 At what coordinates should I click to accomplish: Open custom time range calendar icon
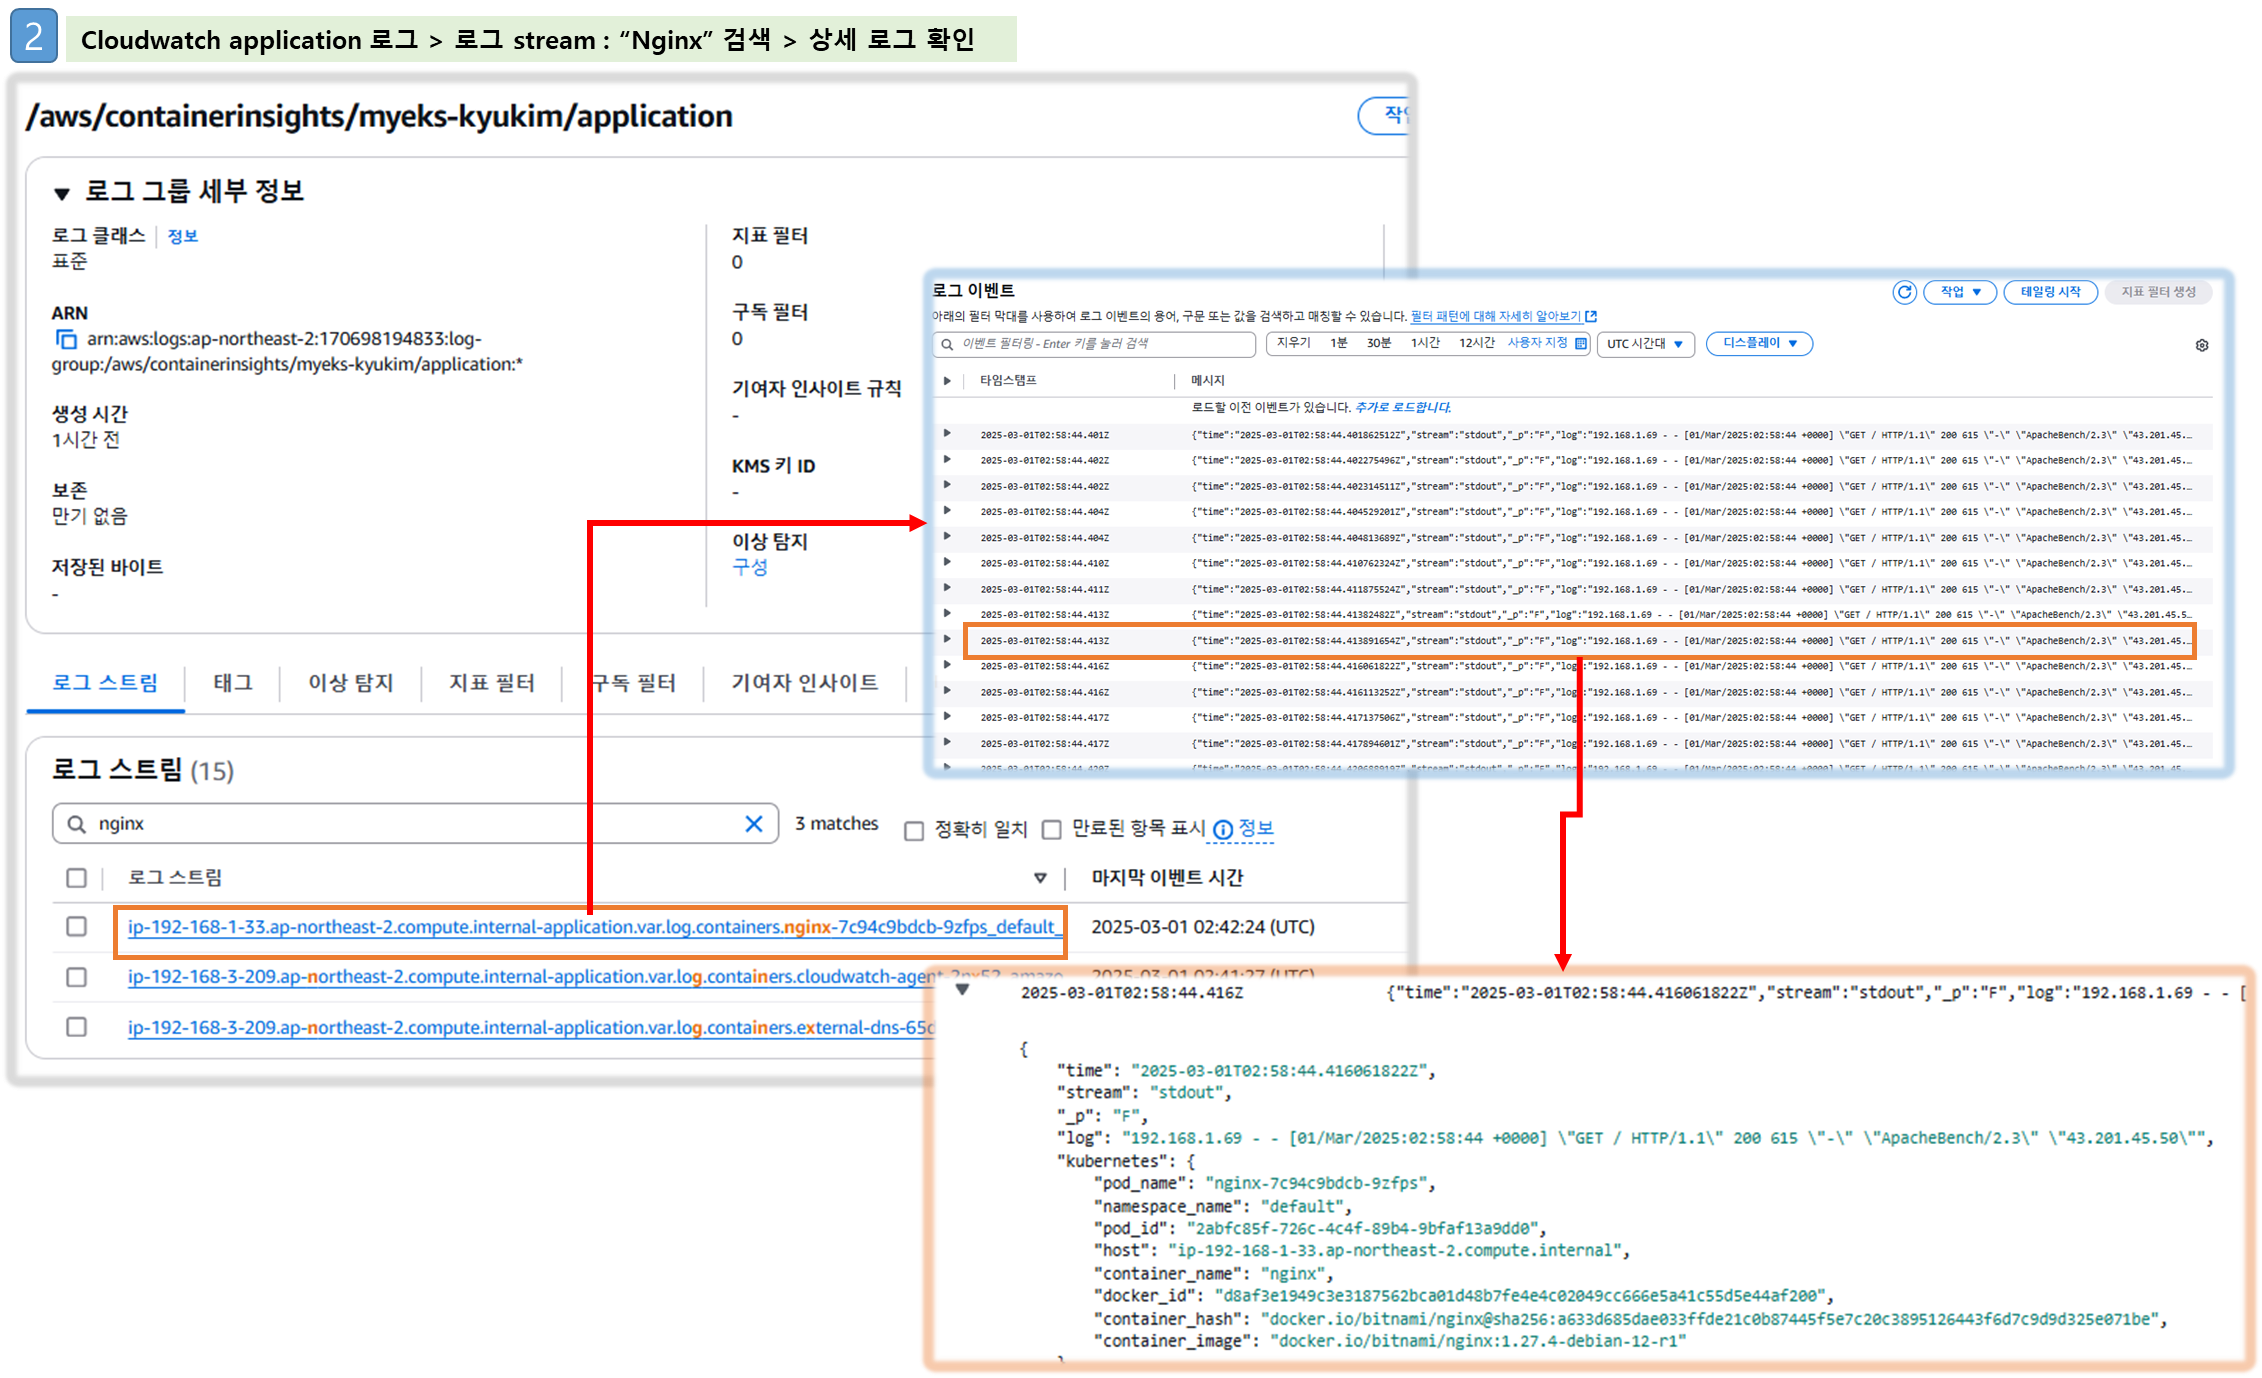[1581, 344]
